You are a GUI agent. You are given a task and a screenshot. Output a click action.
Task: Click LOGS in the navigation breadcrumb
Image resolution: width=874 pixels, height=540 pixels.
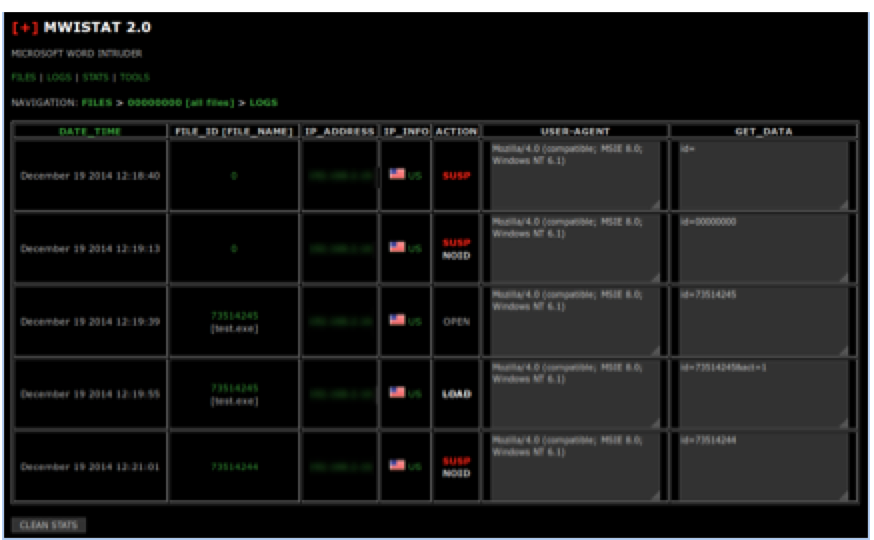tap(263, 103)
